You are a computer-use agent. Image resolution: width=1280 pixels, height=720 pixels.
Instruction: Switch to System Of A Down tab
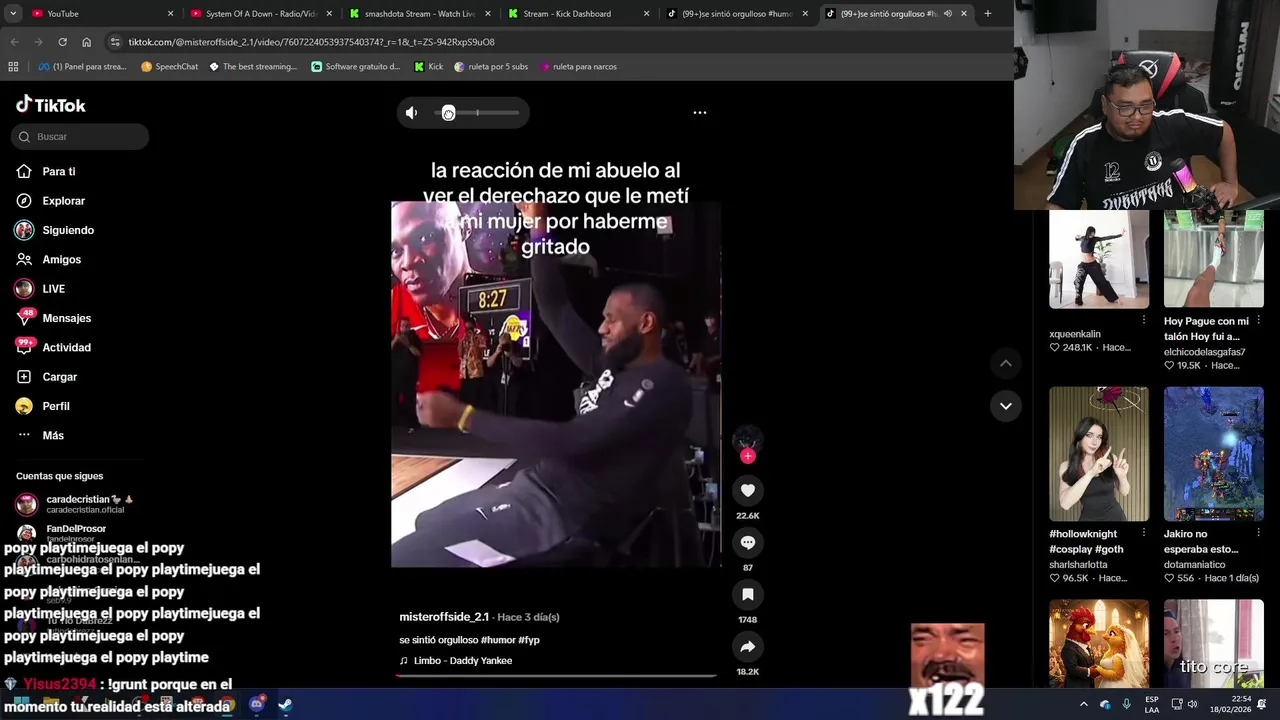260,14
